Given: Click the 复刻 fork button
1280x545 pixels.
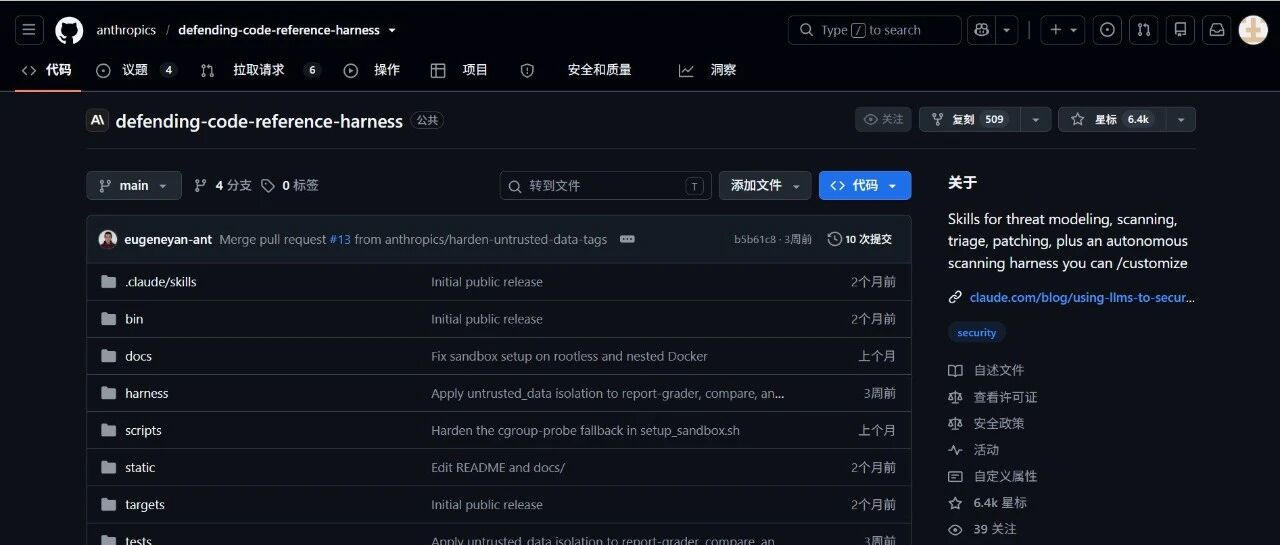Looking at the screenshot, I should pos(969,119).
